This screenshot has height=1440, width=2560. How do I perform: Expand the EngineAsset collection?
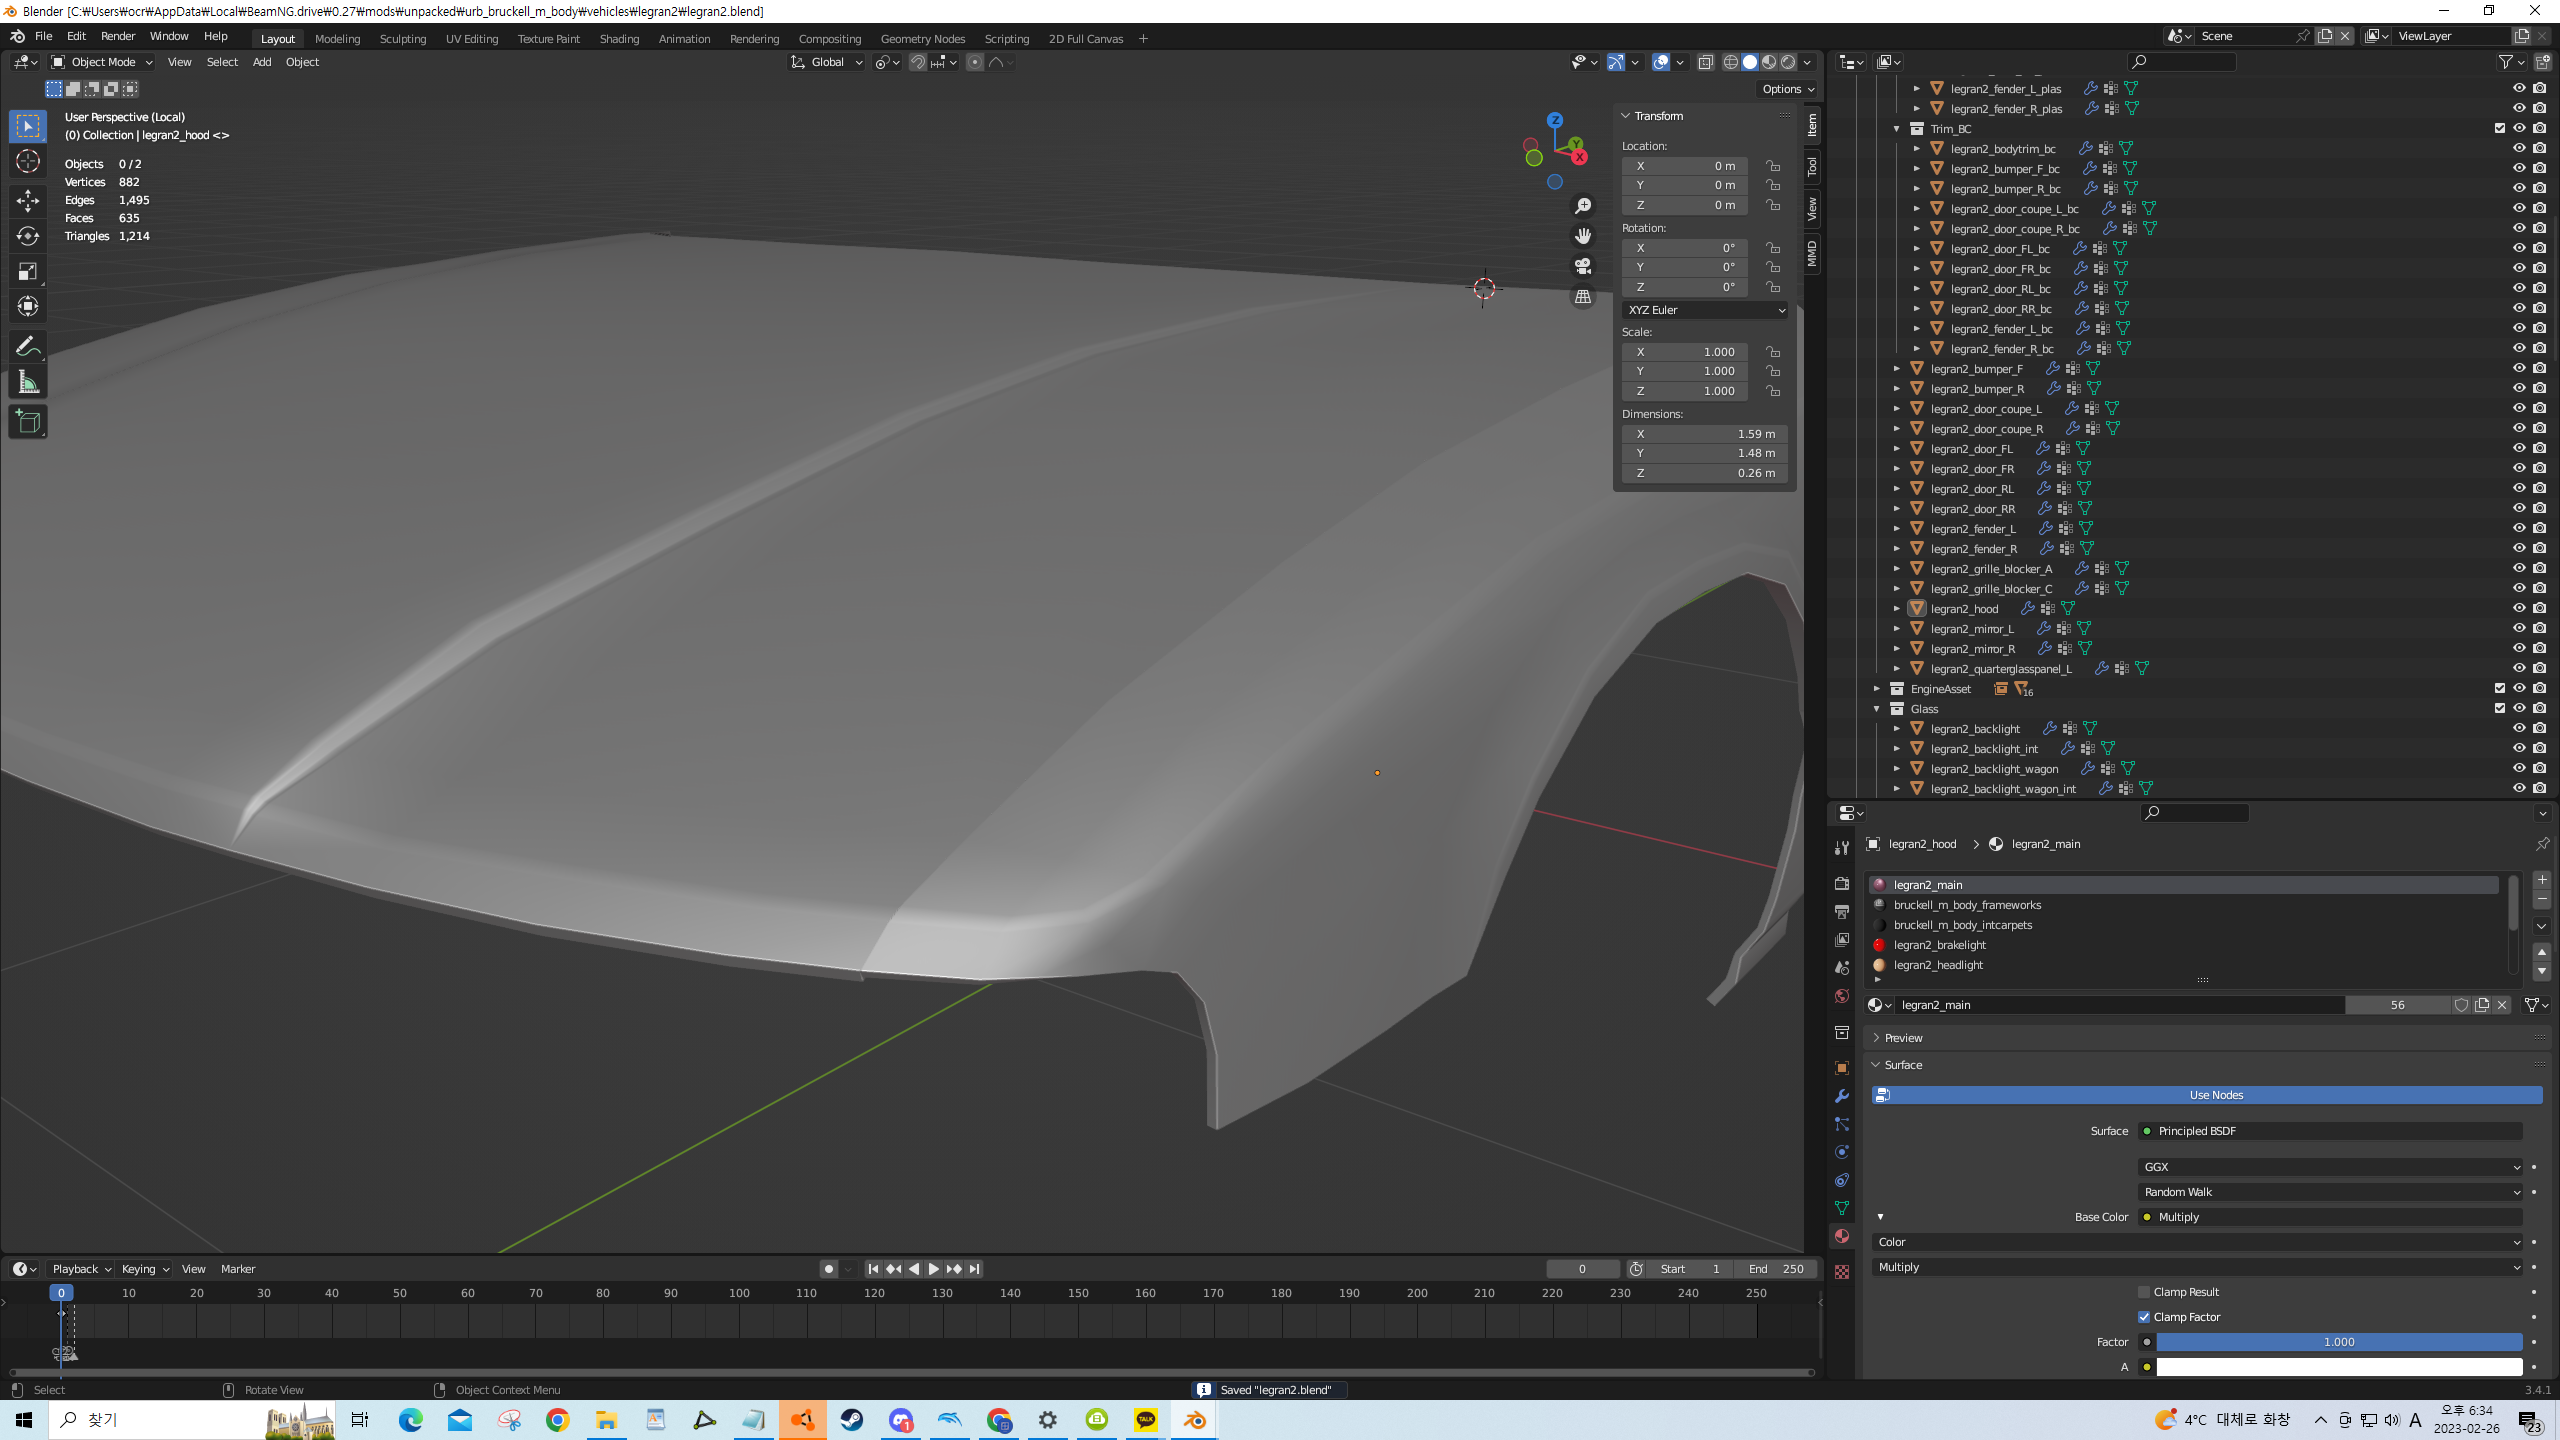(x=1877, y=689)
